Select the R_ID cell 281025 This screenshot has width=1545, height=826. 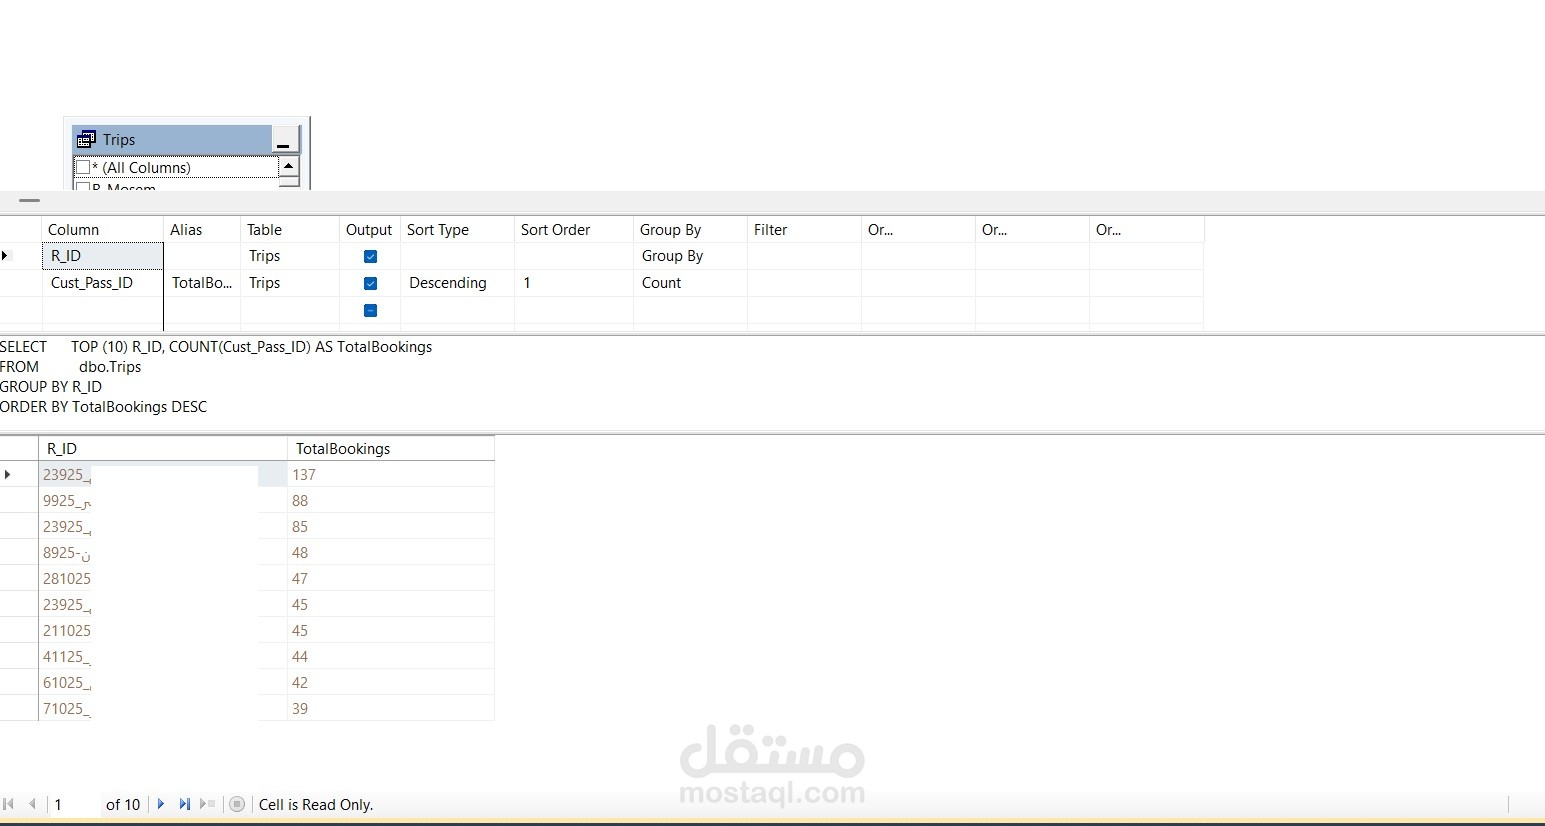(163, 579)
